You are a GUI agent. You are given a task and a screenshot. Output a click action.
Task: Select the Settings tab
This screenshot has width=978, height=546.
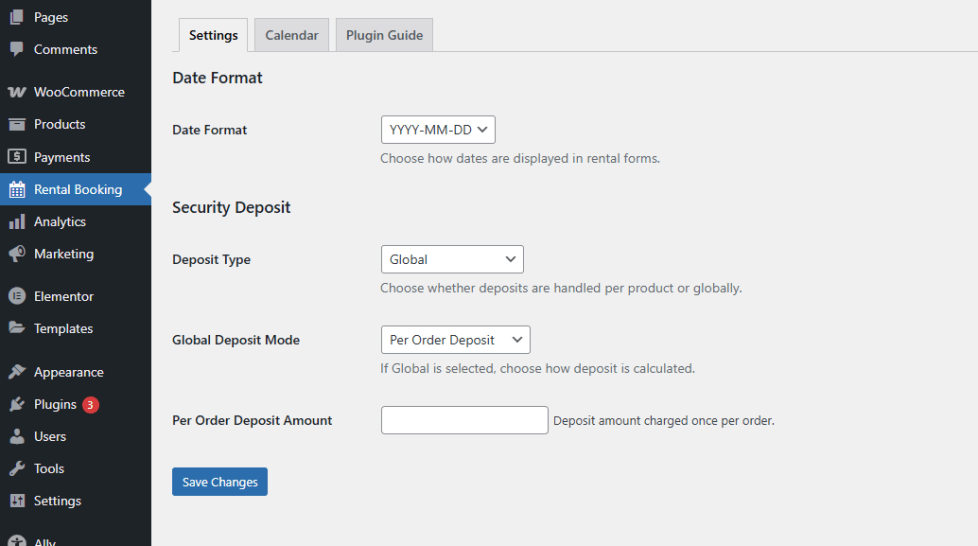(213, 35)
